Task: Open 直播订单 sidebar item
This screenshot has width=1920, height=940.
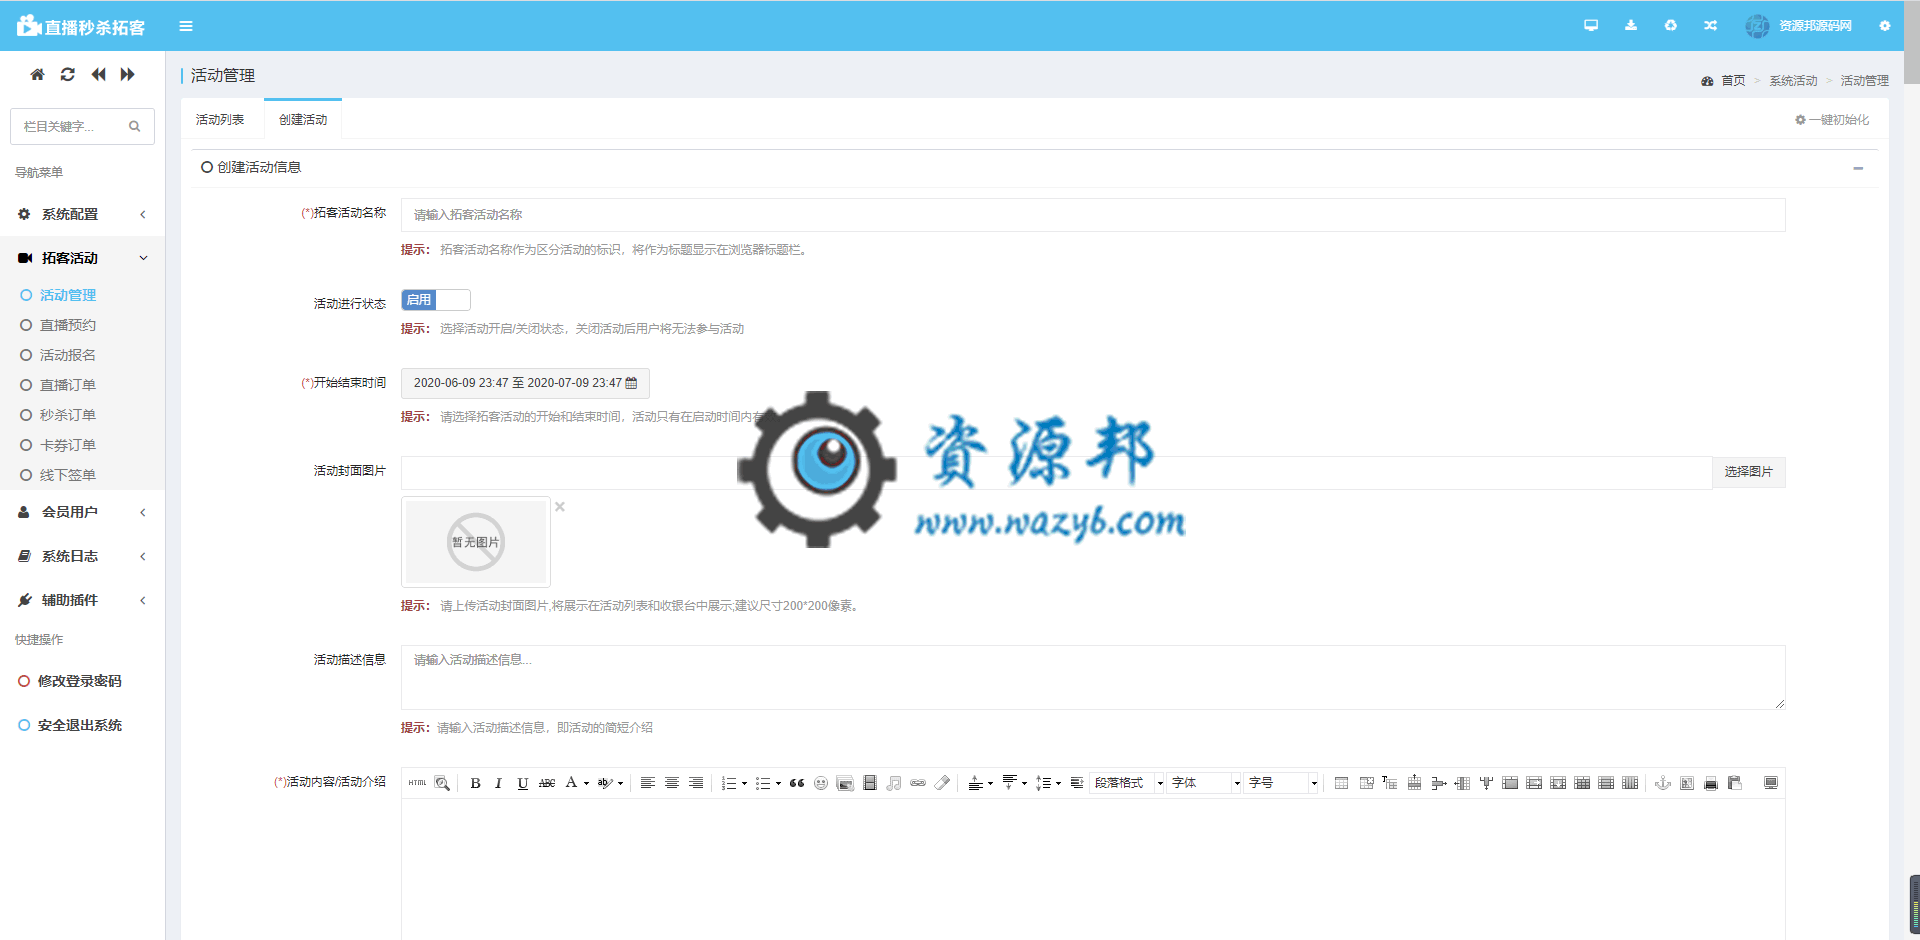Action: pos(68,385)
